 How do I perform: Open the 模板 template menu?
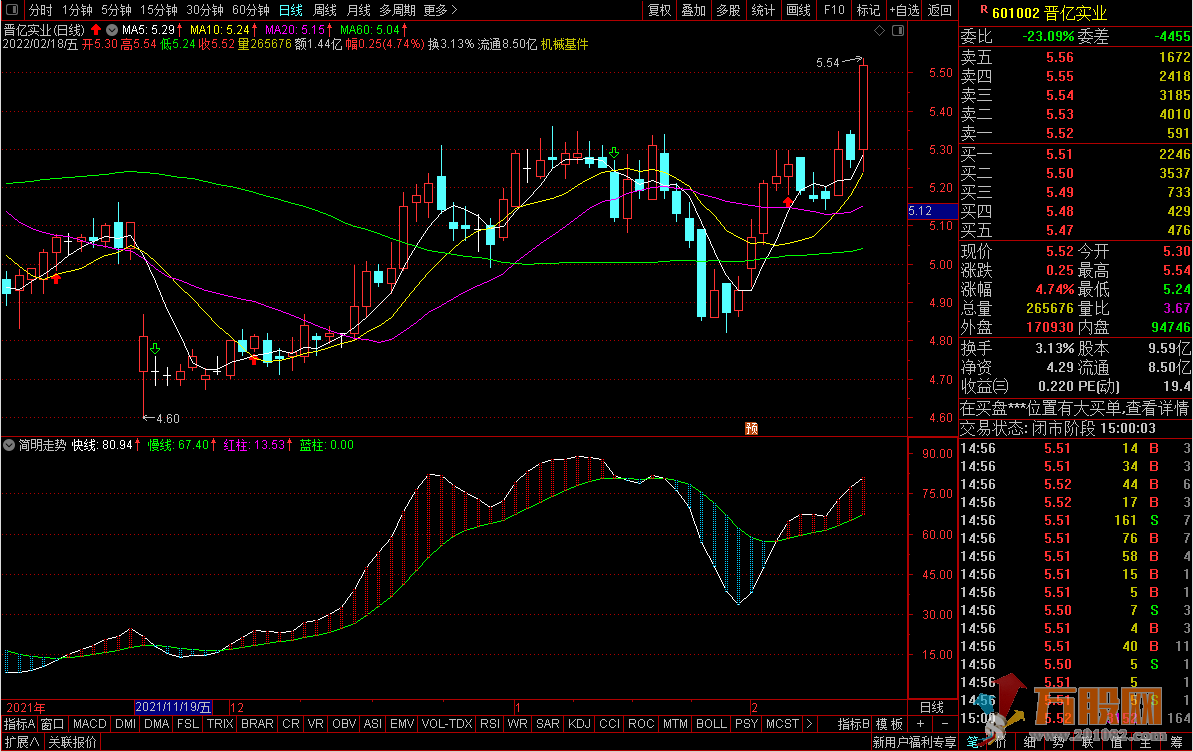(889, 724)
